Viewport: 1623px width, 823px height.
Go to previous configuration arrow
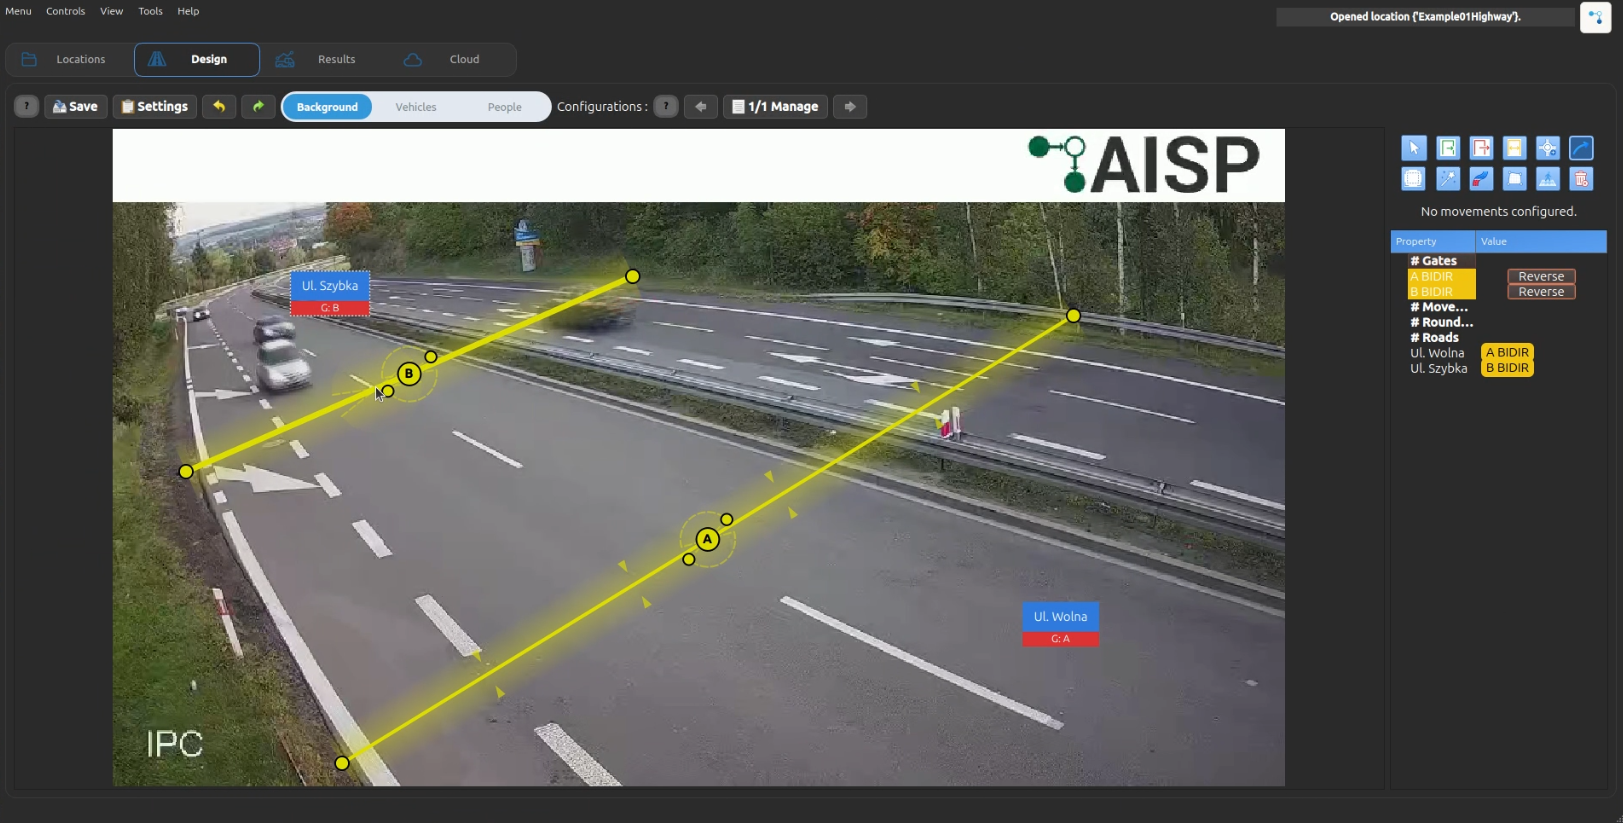(701, 106)
